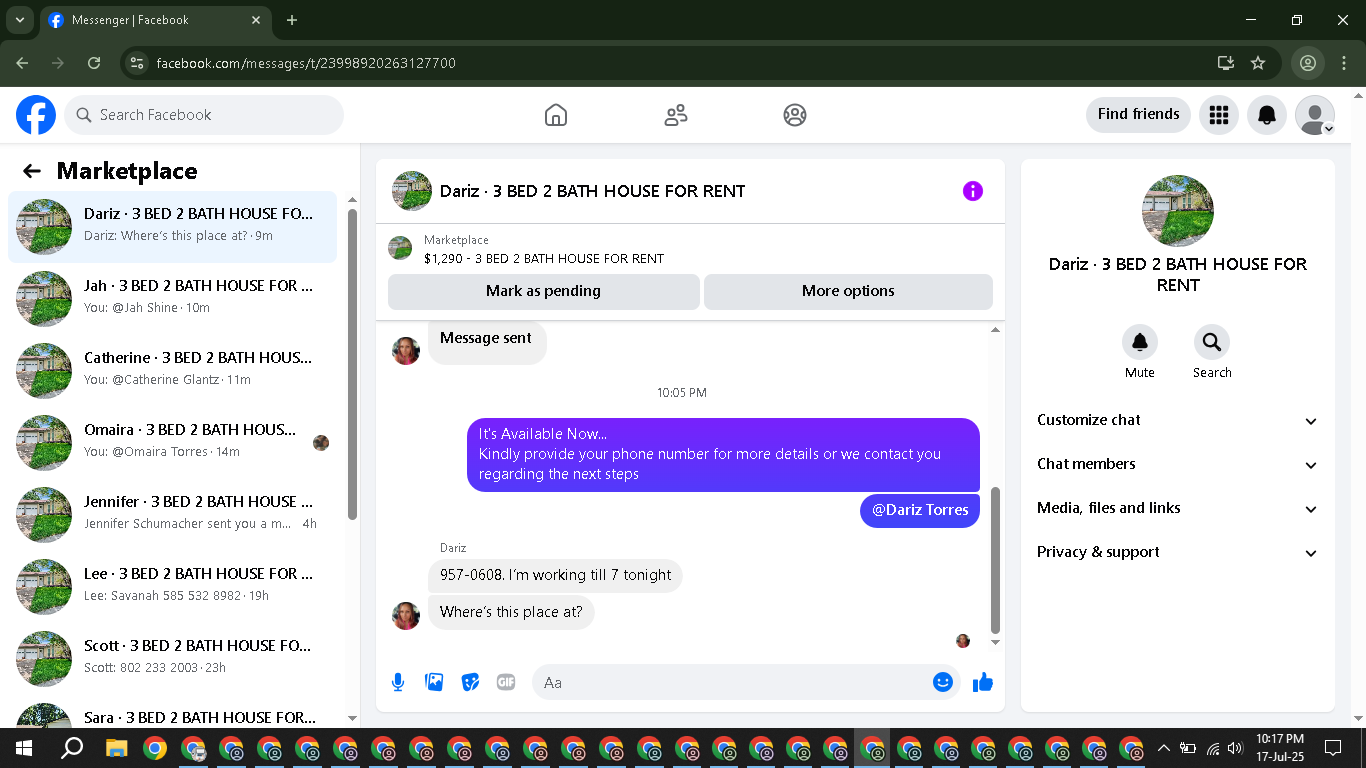The height and width of the screenshot is (768, 1366).
Task: Open Omaira conversation in list
Action: tap(173, 443)
